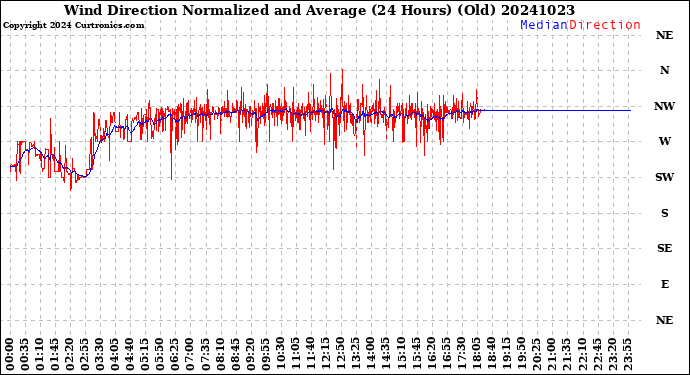
Task: Click the '23:20' time axis label
Action: tap(612, 354)
